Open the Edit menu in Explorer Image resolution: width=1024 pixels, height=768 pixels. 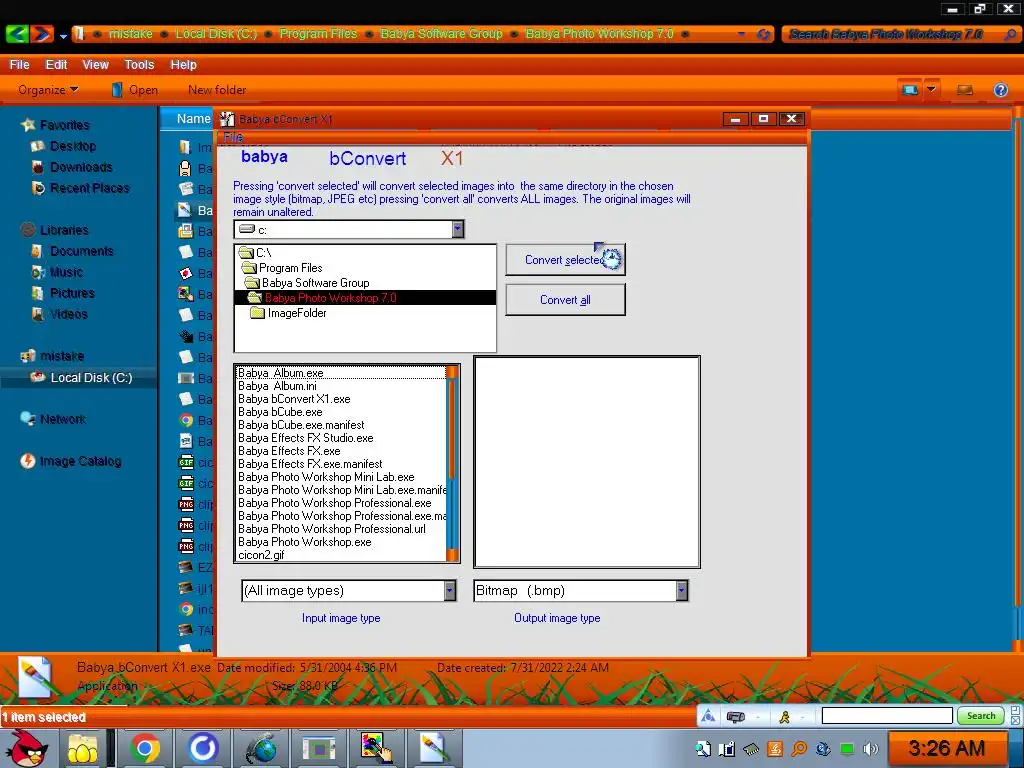pos(56,65)
